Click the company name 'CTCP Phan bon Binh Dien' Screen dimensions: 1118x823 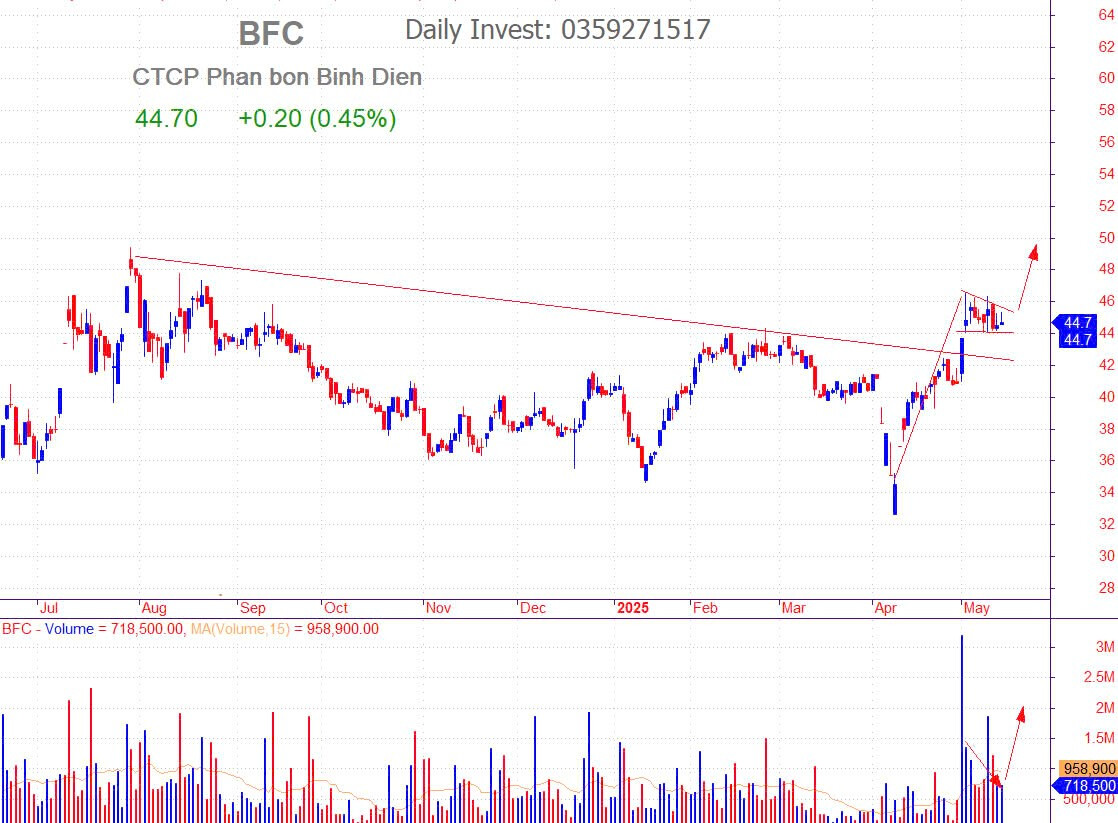(277, 77)
